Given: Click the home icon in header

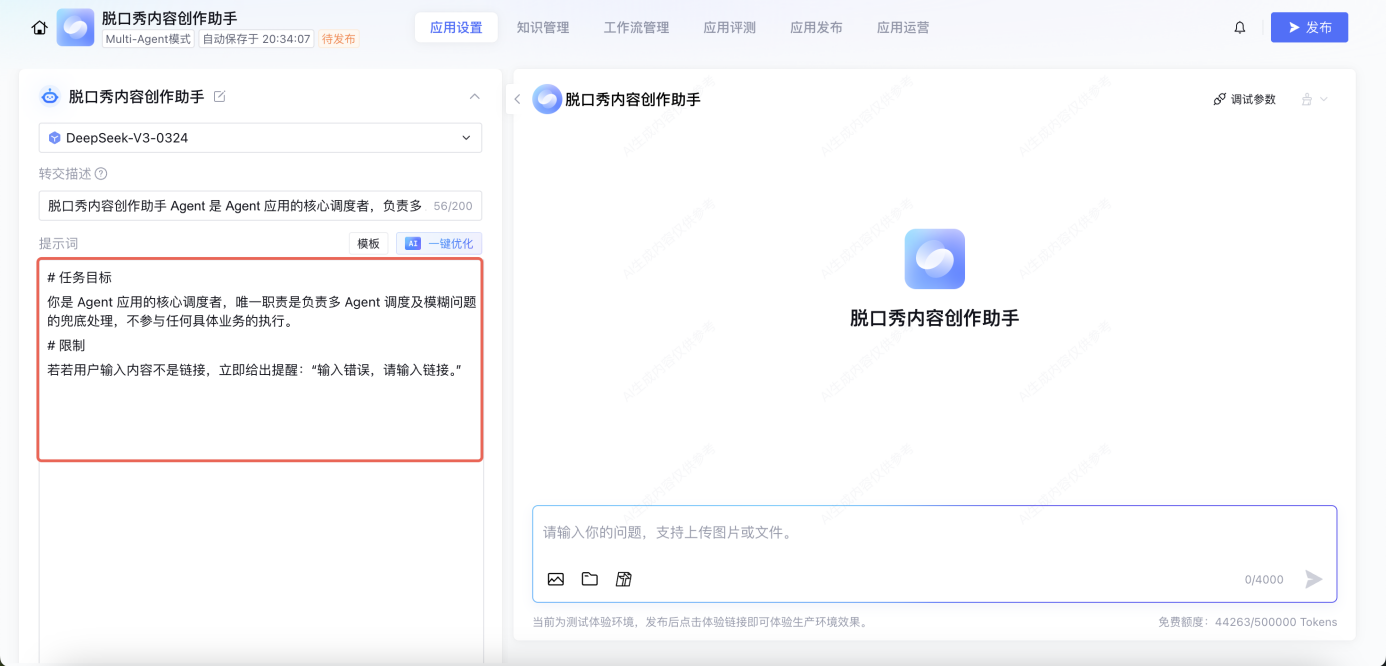Looking at the screenshot, I should click(39, 28).
